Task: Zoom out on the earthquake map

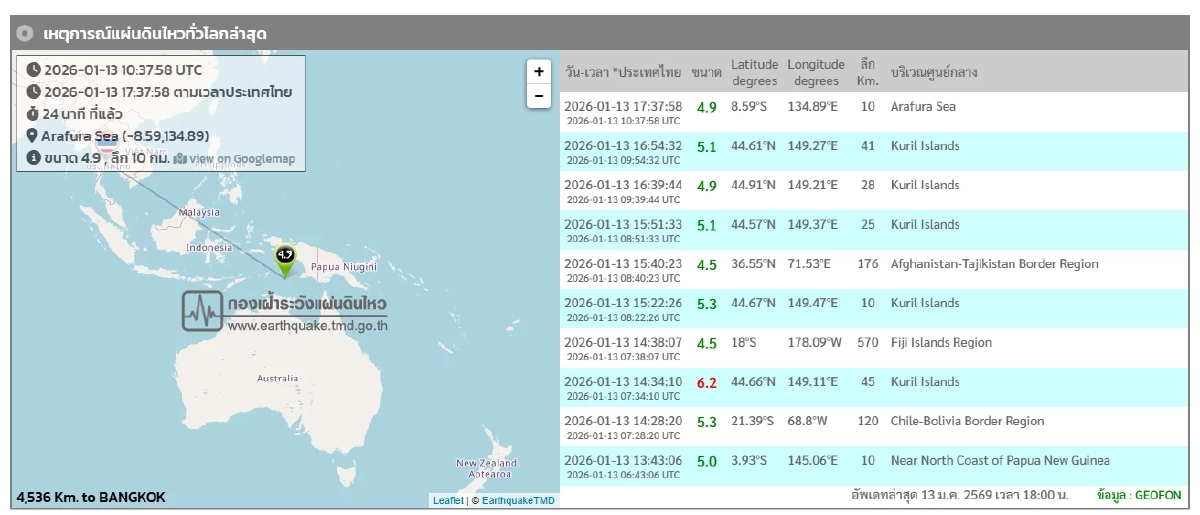Action: click(538, 96)
